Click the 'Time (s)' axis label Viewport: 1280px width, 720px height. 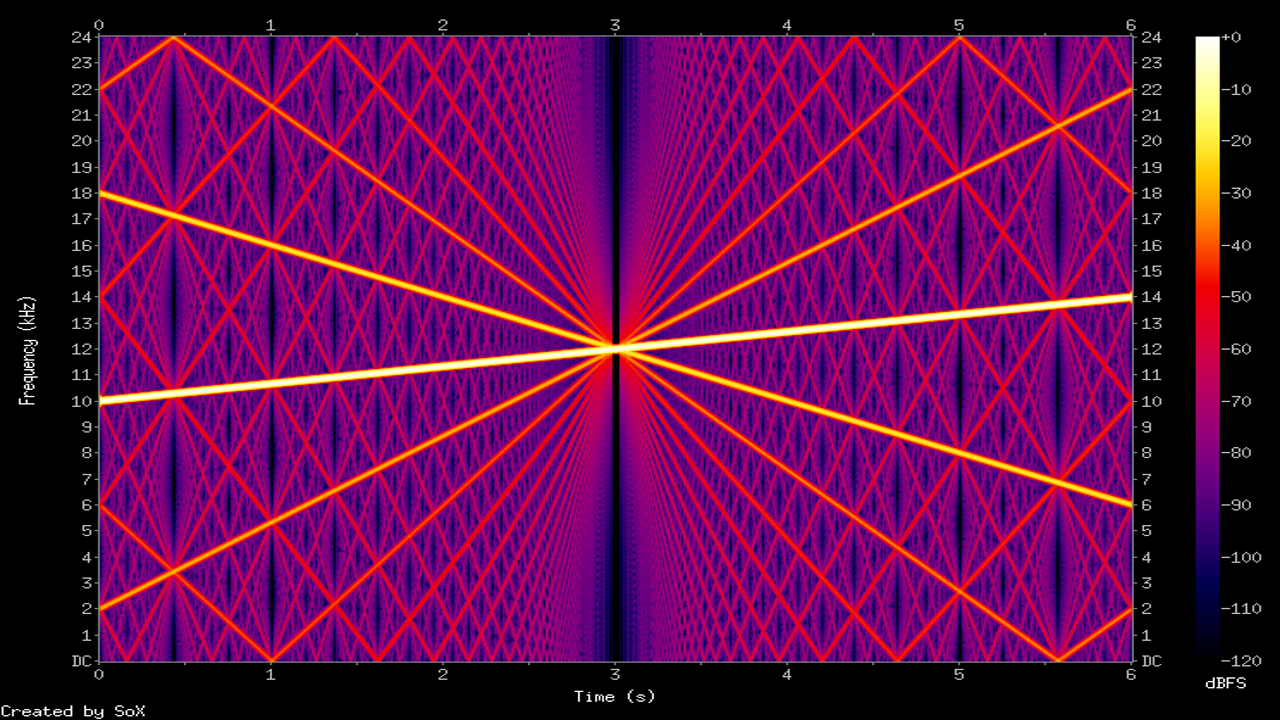614,696
